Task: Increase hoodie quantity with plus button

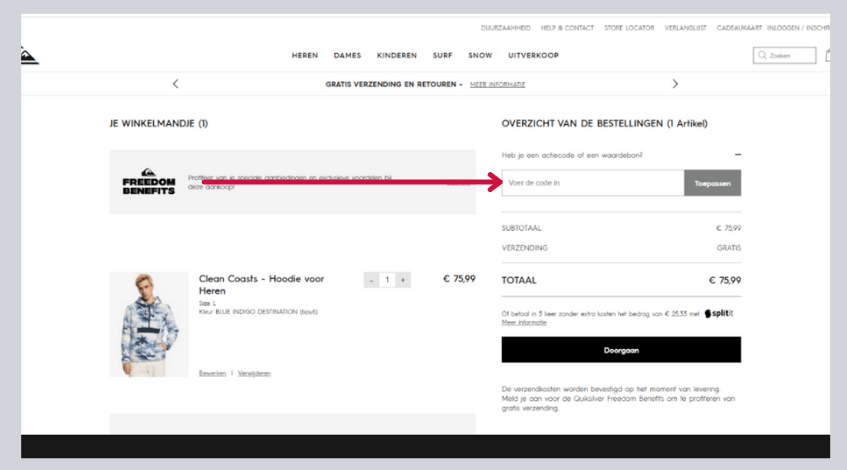Action: [403, 280]
